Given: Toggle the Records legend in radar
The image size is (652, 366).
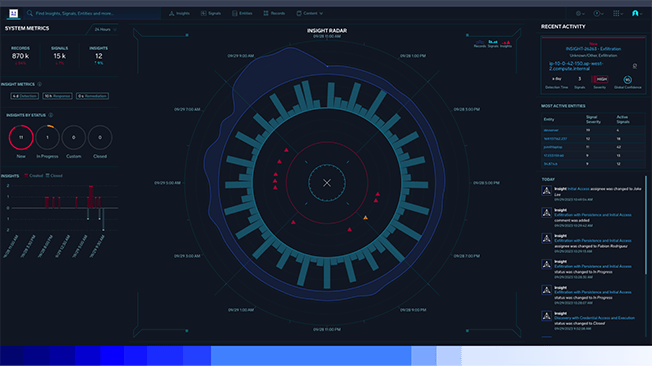Looking at the screenshot, I should (x=480, y=44).
